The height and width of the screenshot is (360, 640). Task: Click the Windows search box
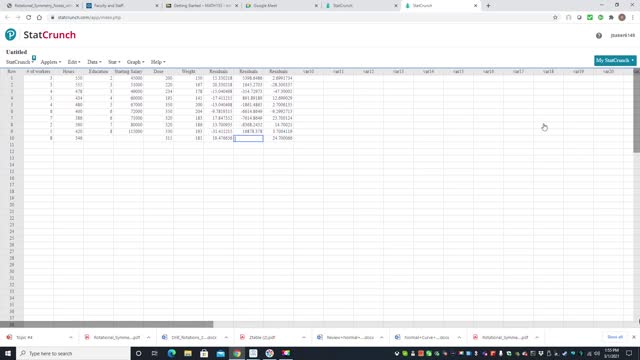pos(73,353)
